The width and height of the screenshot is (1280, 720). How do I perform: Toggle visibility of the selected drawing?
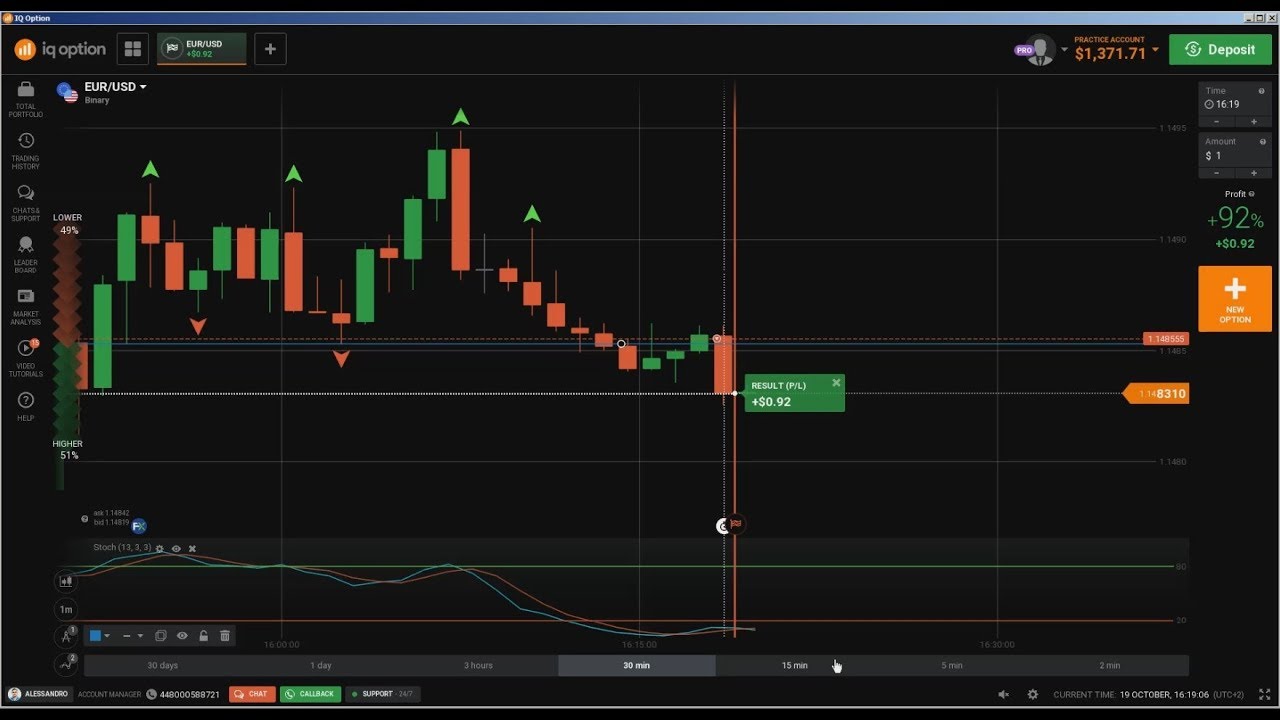[x=182, y=635]
